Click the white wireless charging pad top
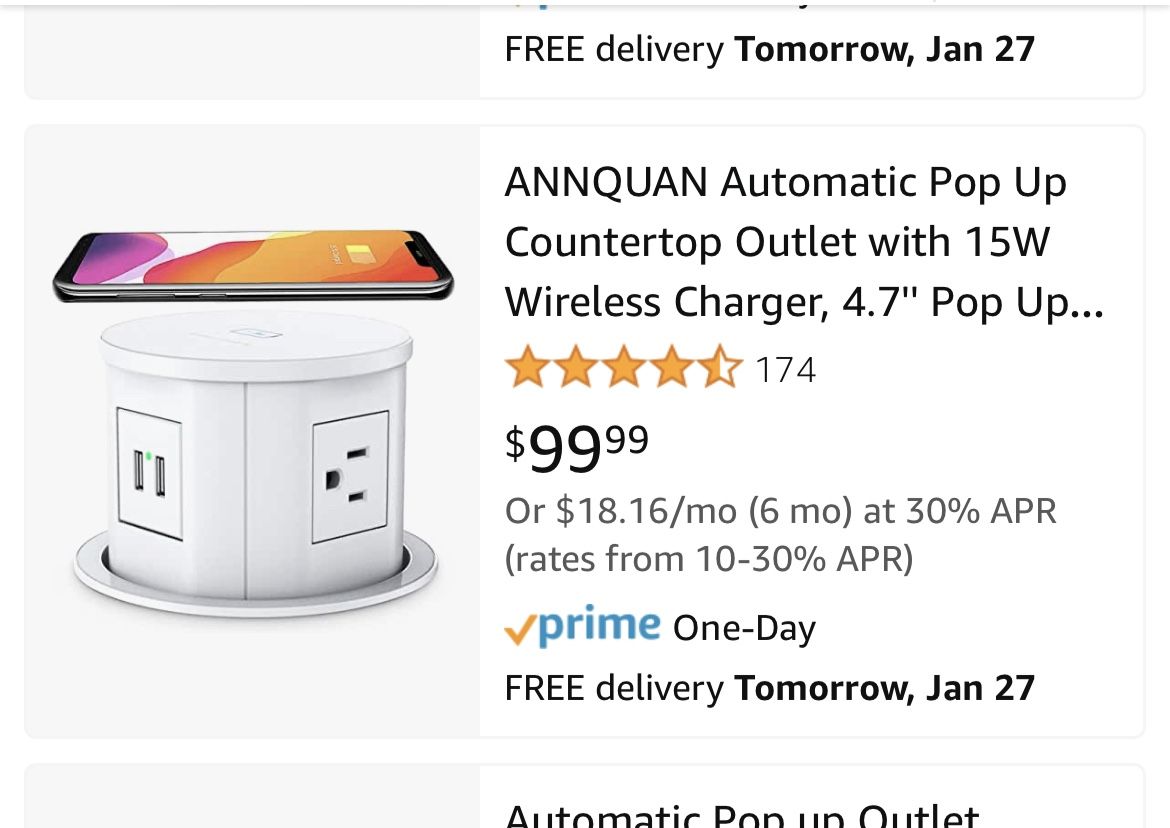The image size is (1170, 828). 255,342
